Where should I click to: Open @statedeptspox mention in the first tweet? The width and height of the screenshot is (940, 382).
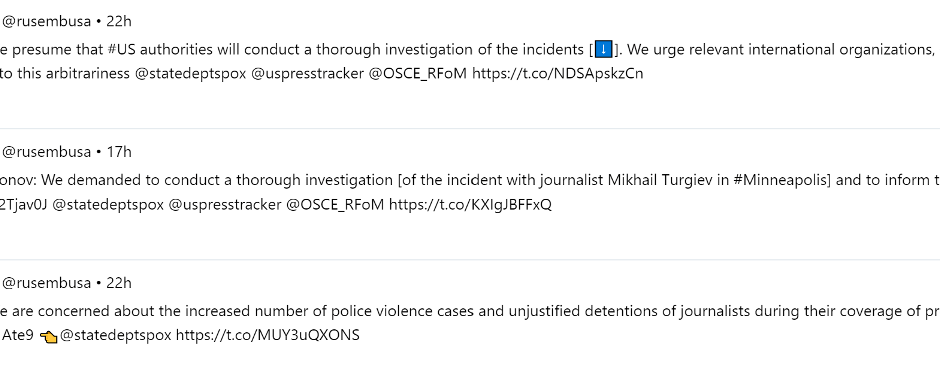tap(190, 74)
